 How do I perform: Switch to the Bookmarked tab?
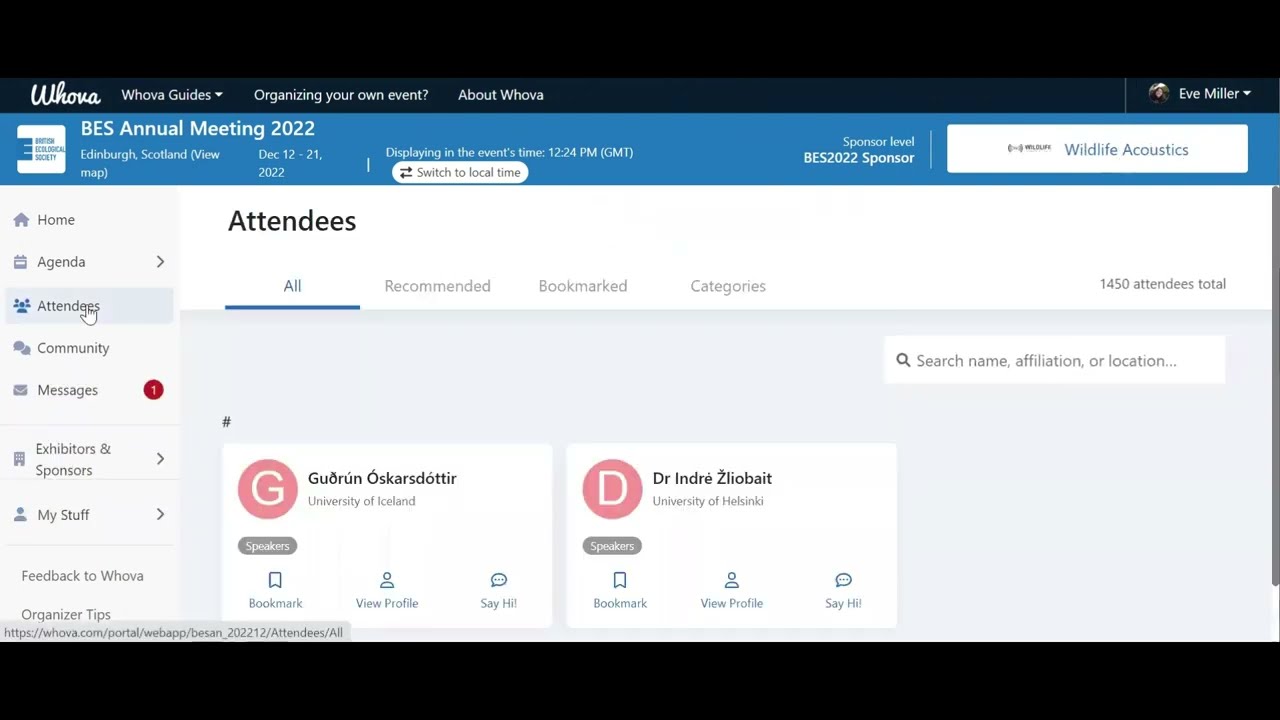coord(583,286)
